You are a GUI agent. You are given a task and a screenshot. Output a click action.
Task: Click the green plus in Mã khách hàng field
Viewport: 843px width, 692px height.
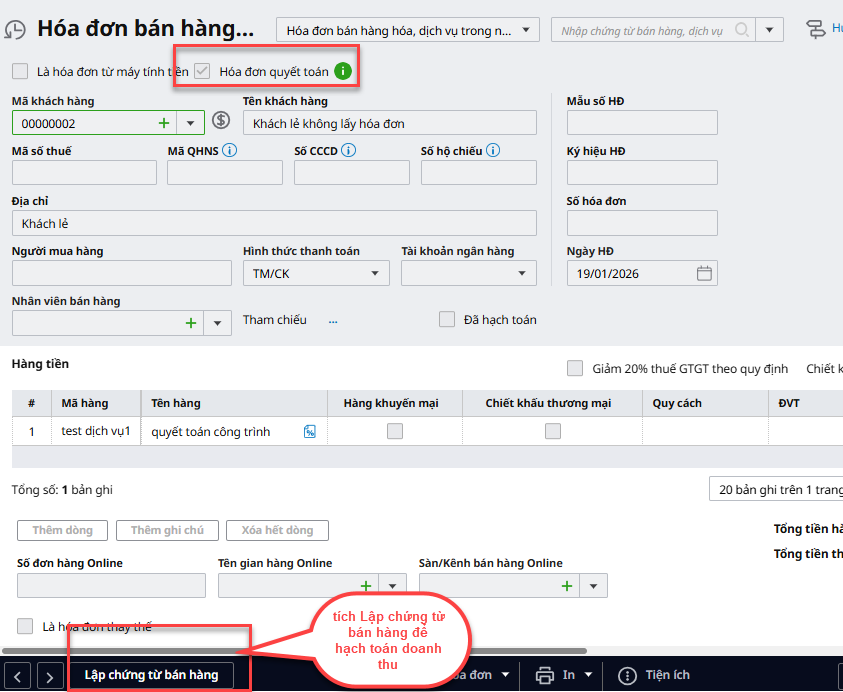pyautogui.click(x=164, y=123)
